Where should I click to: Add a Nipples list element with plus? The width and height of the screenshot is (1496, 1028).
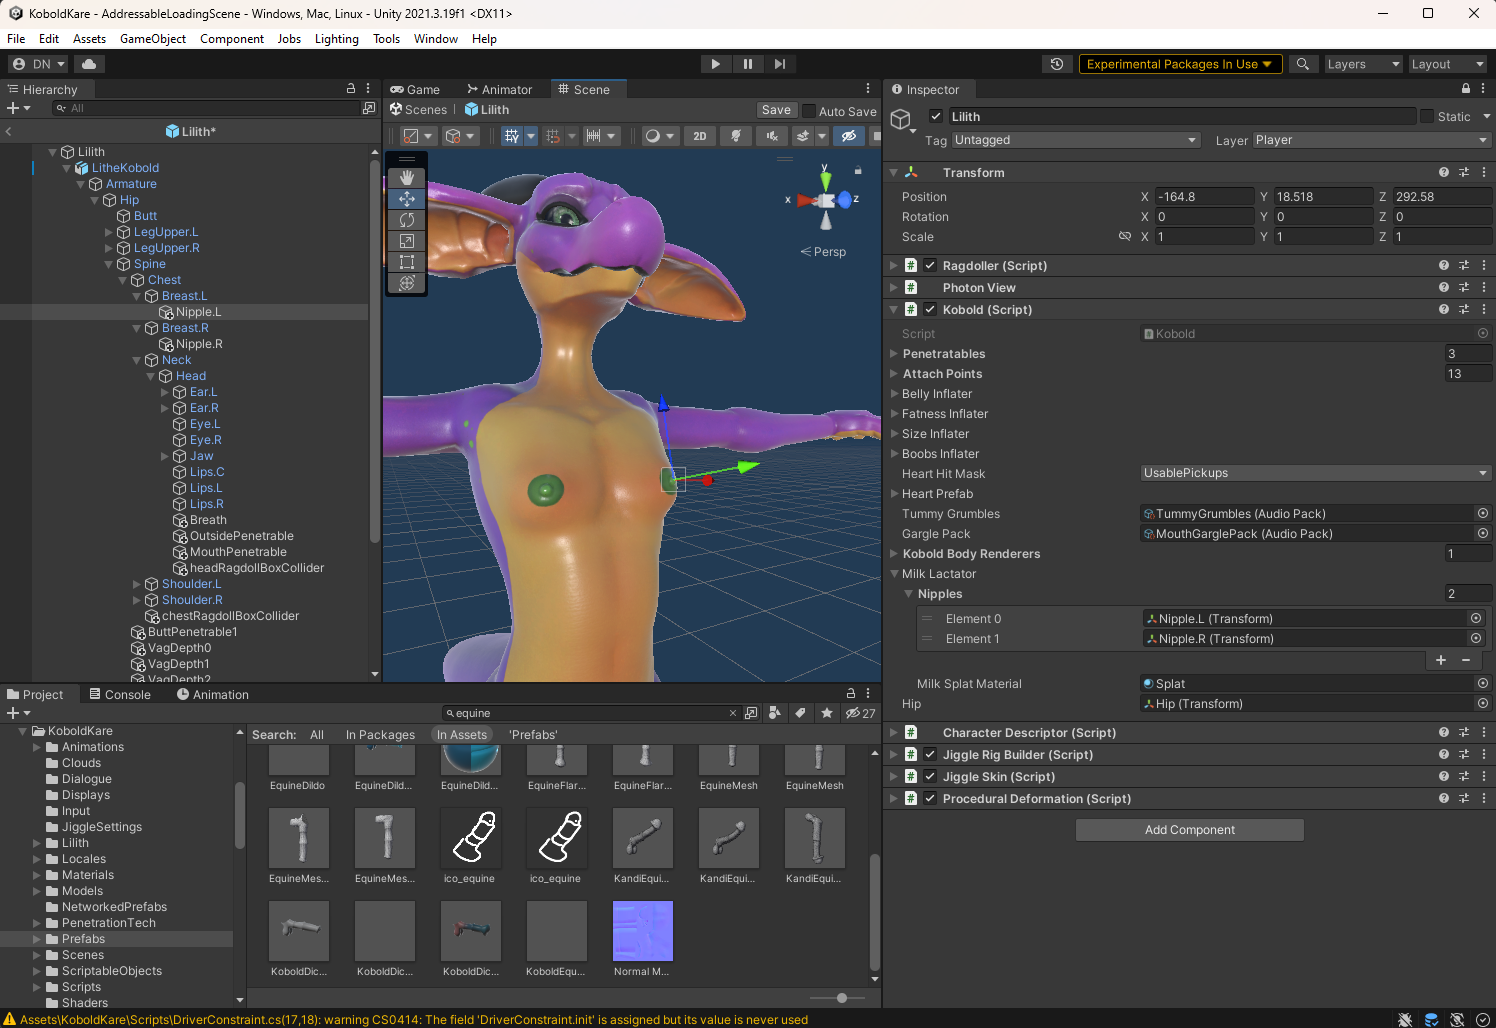pos(1441,660)
